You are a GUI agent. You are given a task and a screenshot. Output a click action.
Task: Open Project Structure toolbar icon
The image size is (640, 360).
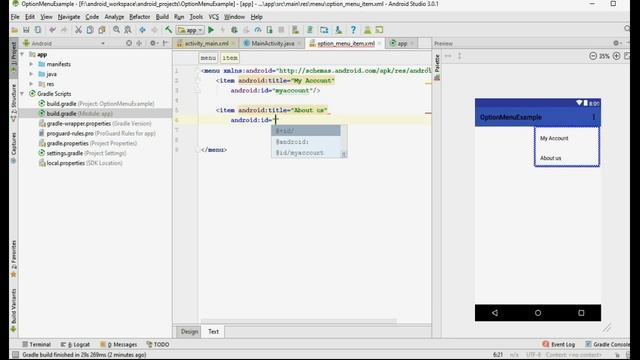324,30
